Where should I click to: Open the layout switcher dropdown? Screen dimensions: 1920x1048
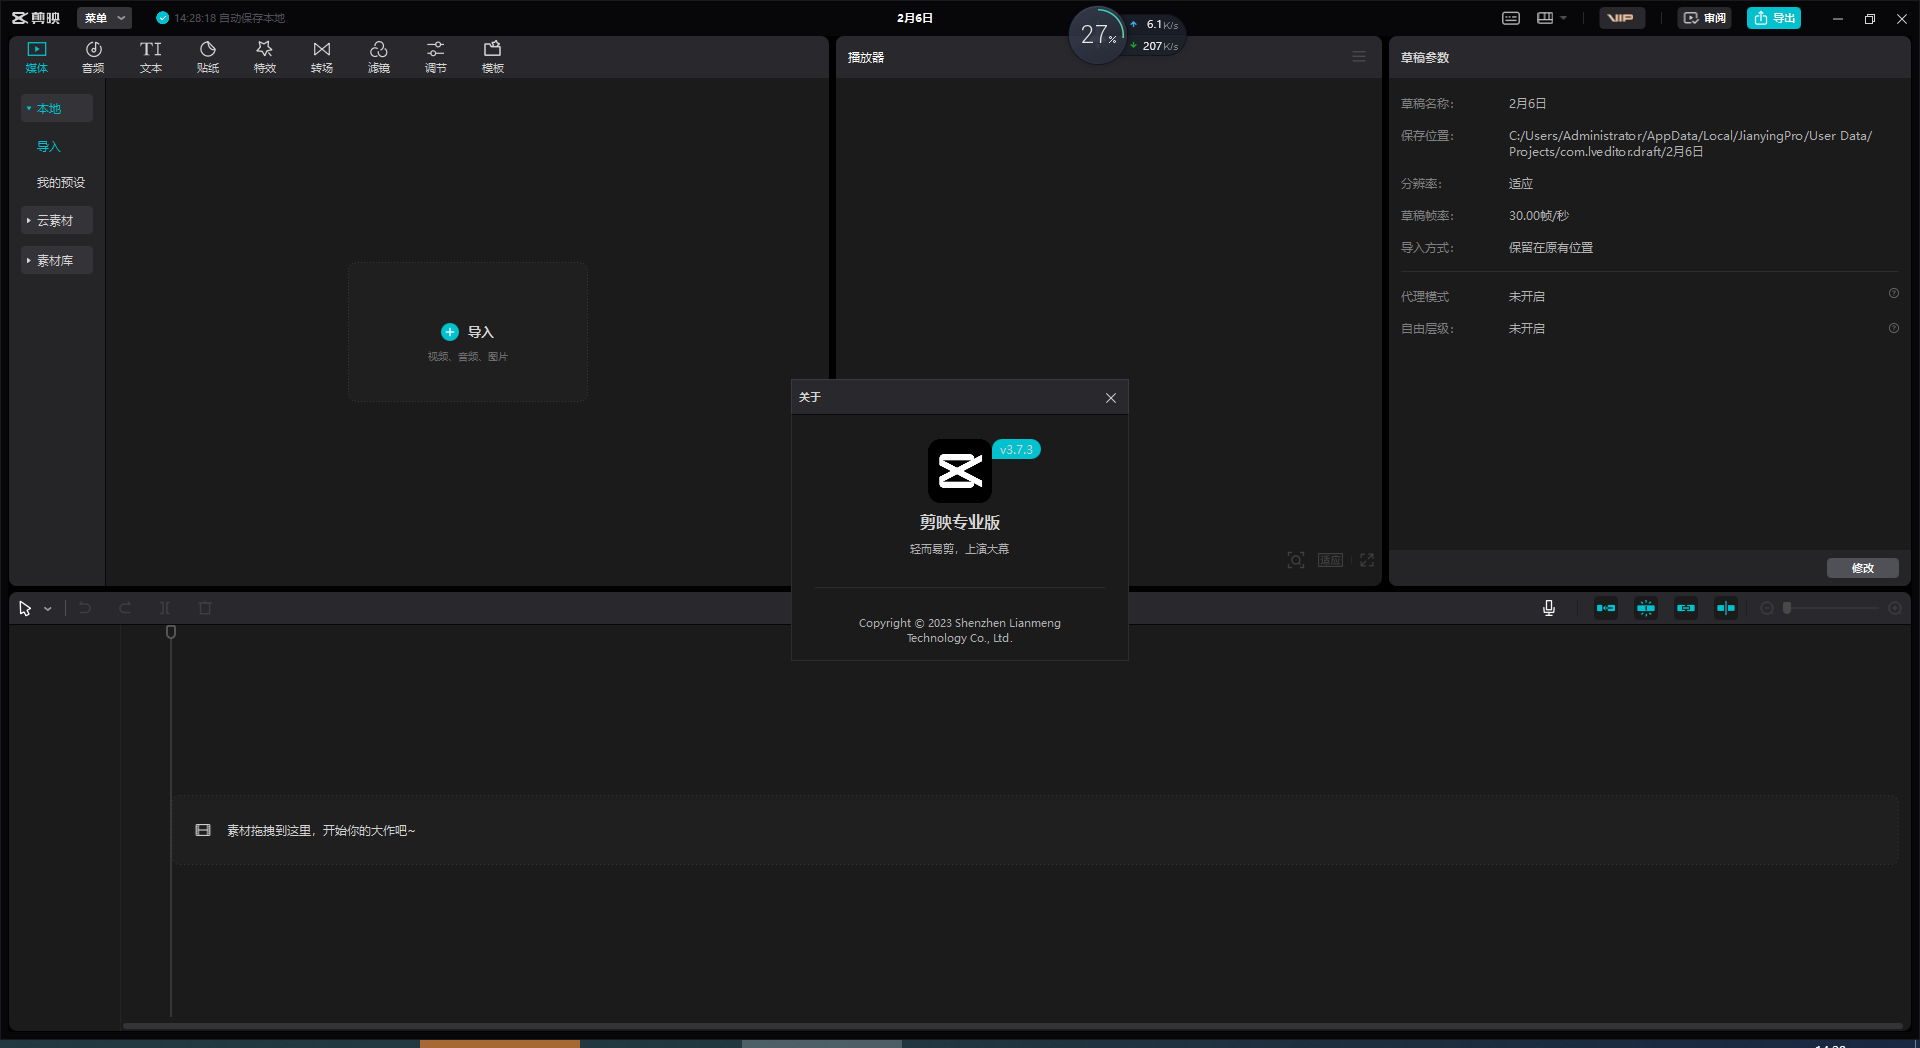tap(1552, 18)
